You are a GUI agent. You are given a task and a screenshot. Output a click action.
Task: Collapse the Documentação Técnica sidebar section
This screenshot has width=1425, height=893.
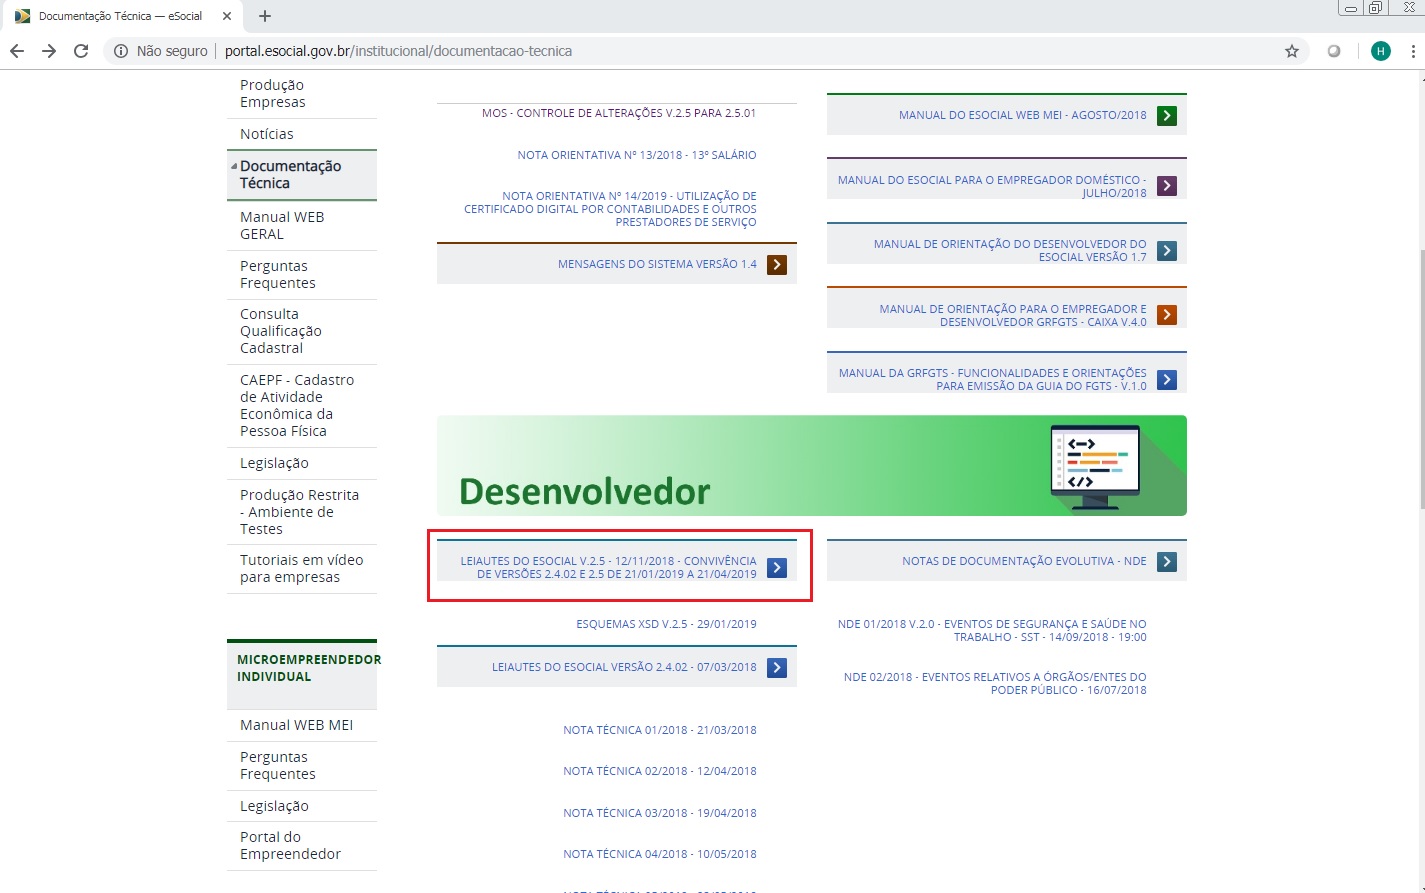pyautogui.click(x=234, y=166)
